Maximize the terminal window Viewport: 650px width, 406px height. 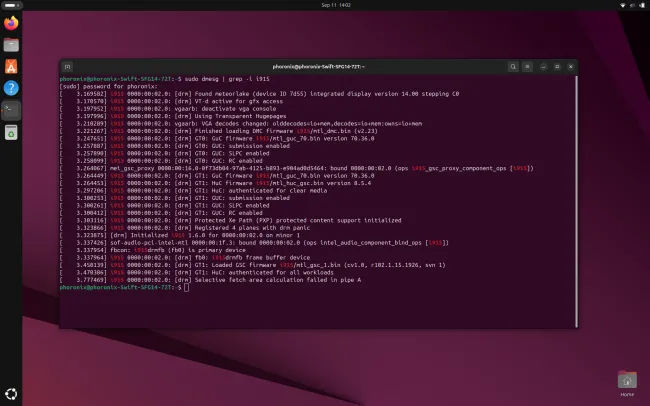(557, 67)
